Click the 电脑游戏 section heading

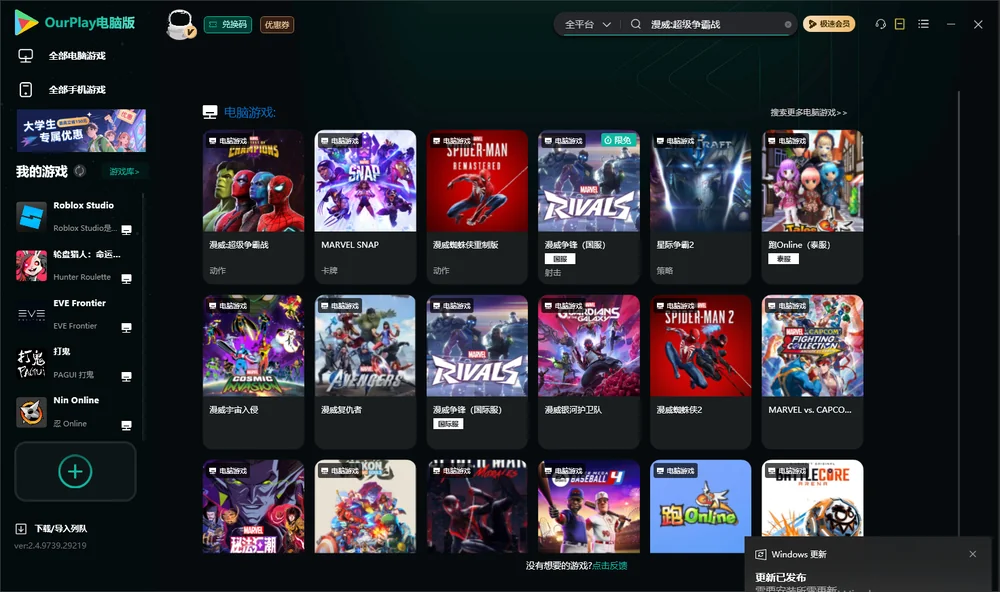tap(249, 112)
